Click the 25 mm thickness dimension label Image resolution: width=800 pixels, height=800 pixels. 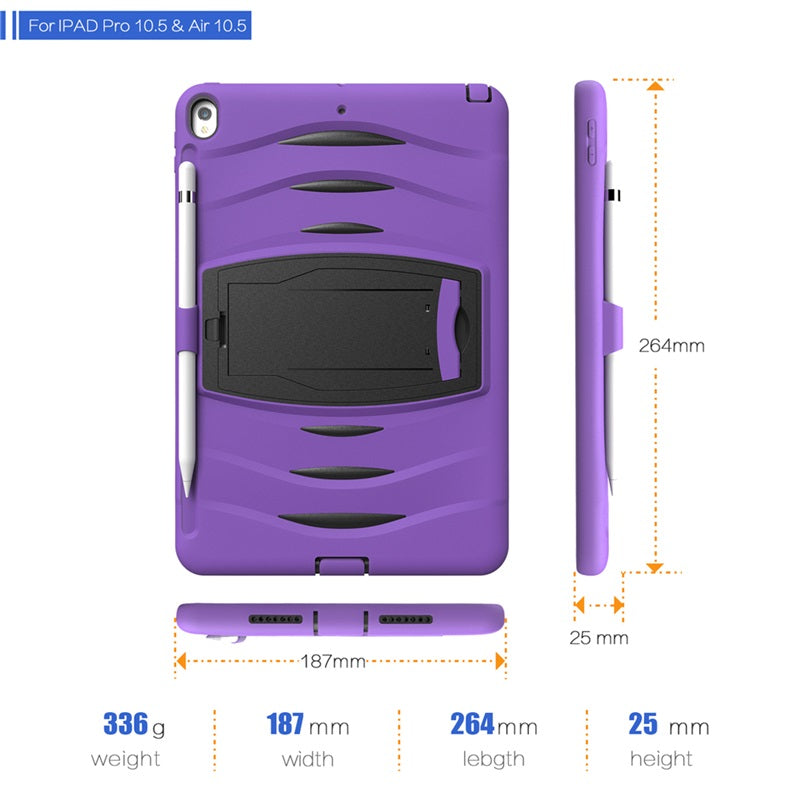click(x=599, y=638)
